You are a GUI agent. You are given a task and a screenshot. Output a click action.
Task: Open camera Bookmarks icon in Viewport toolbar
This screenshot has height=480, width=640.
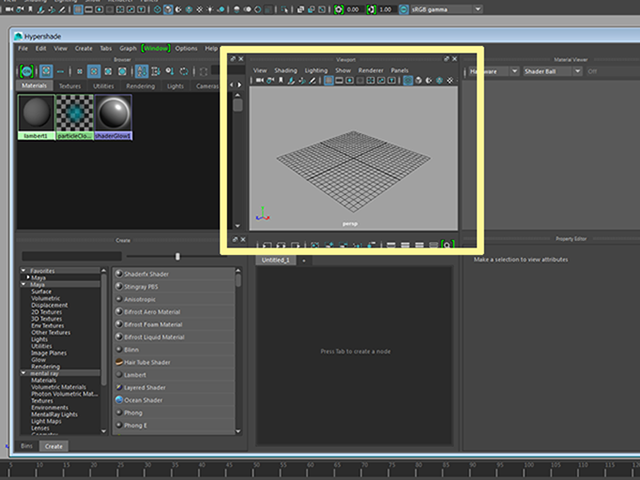tap(281, 80)
